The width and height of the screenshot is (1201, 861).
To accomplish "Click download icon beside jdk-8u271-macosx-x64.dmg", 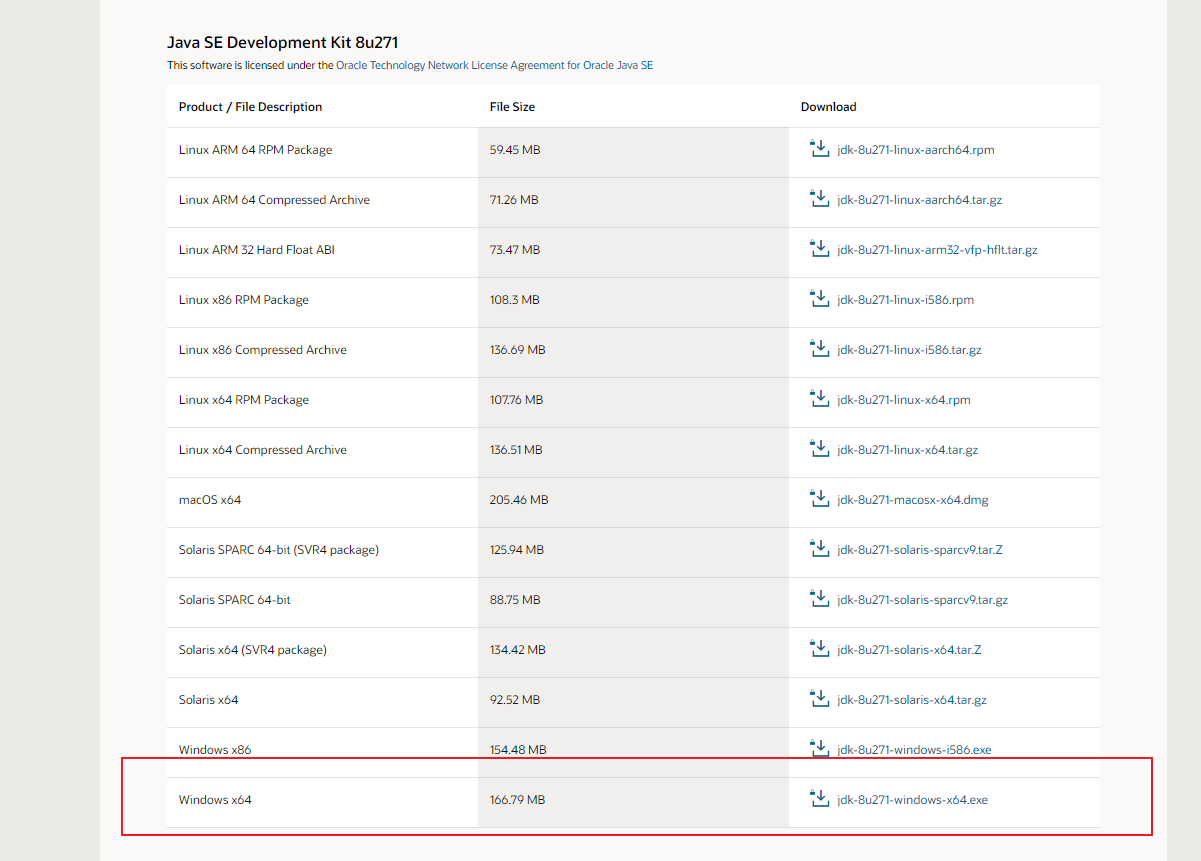I will [819, 499].
